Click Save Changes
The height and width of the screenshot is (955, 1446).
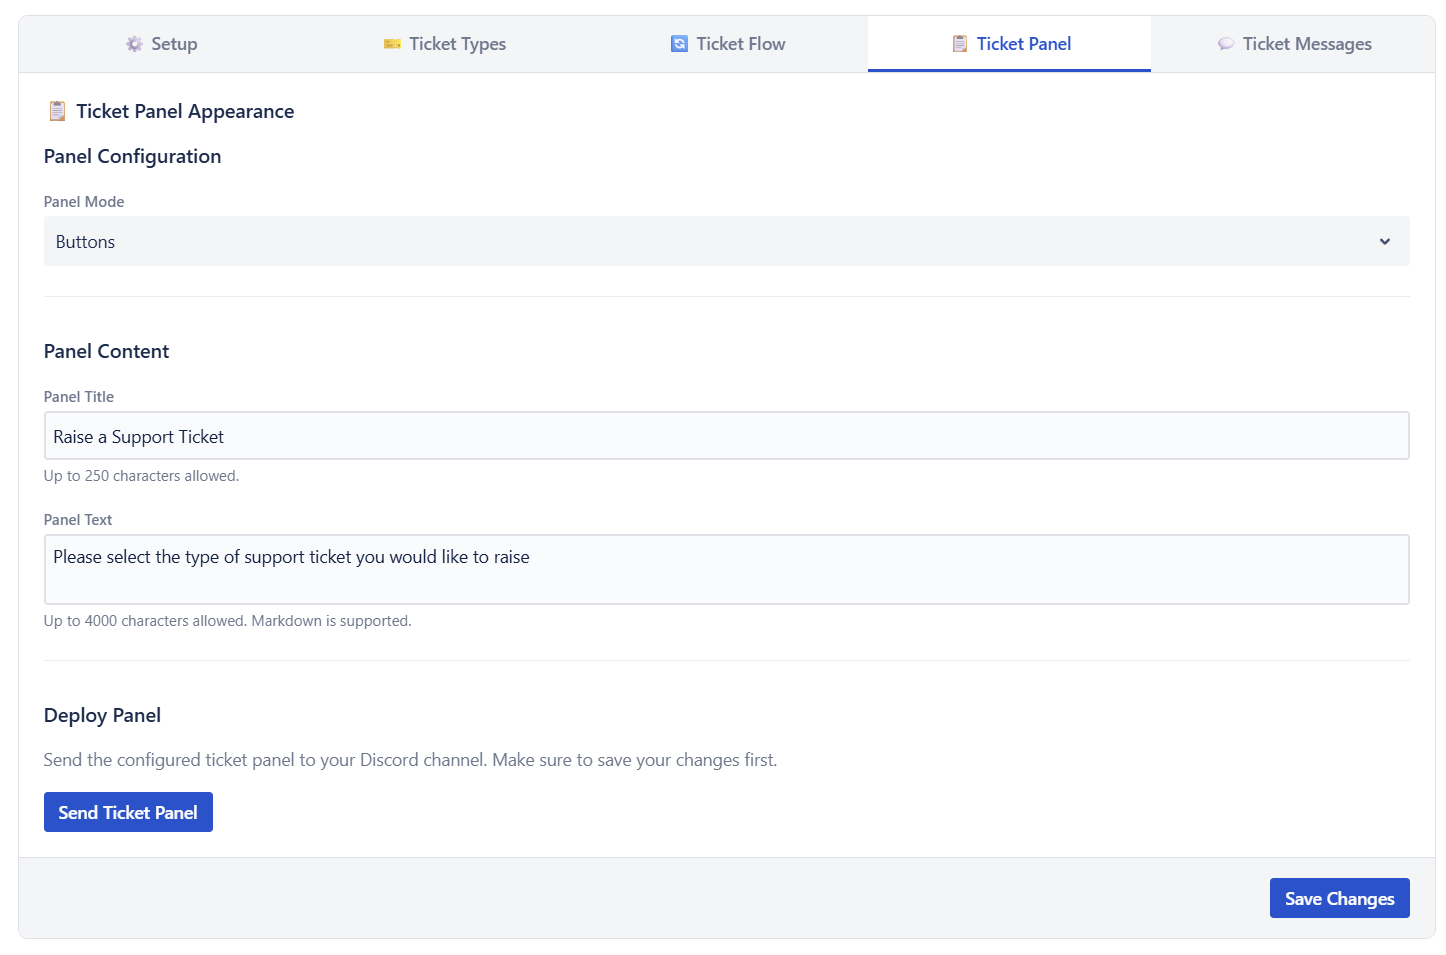coord(1339,898)
